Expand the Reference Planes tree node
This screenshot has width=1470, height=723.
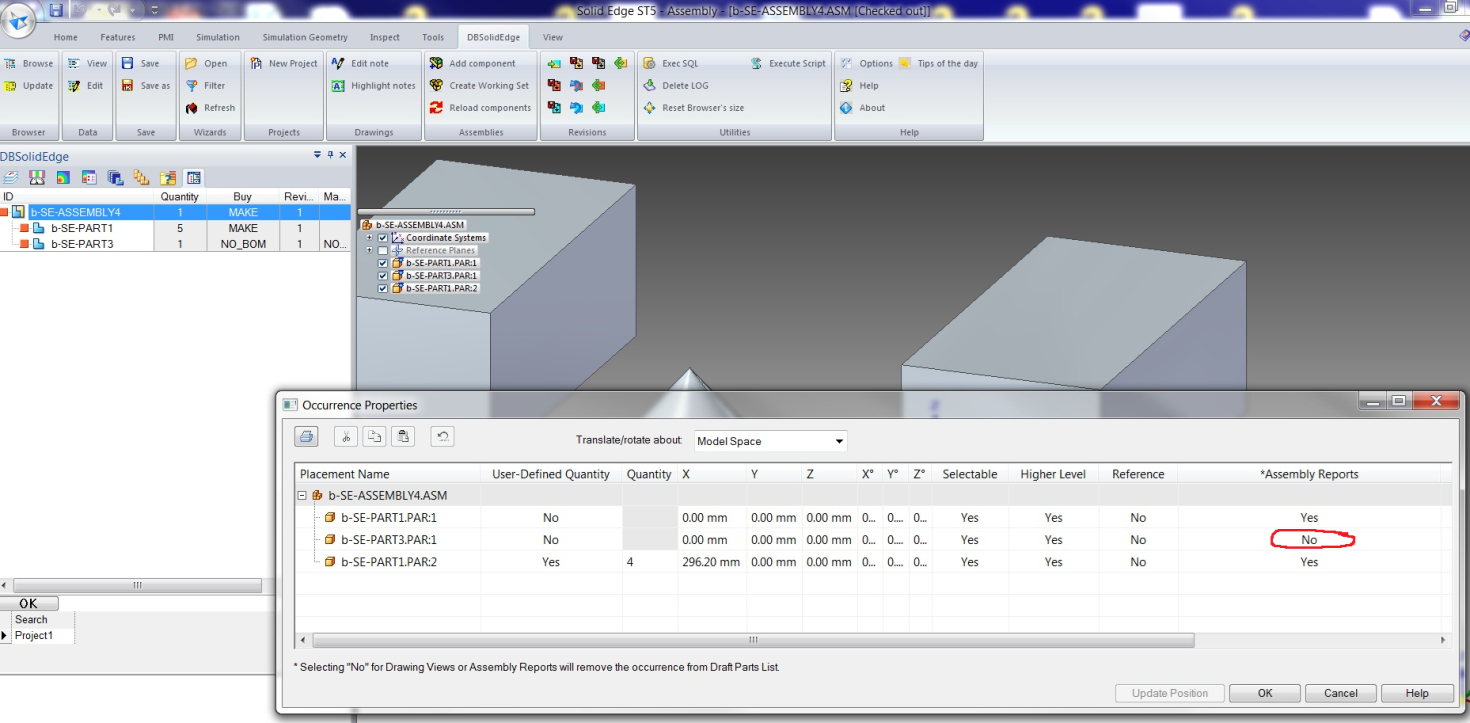click(x=370, y=251)
